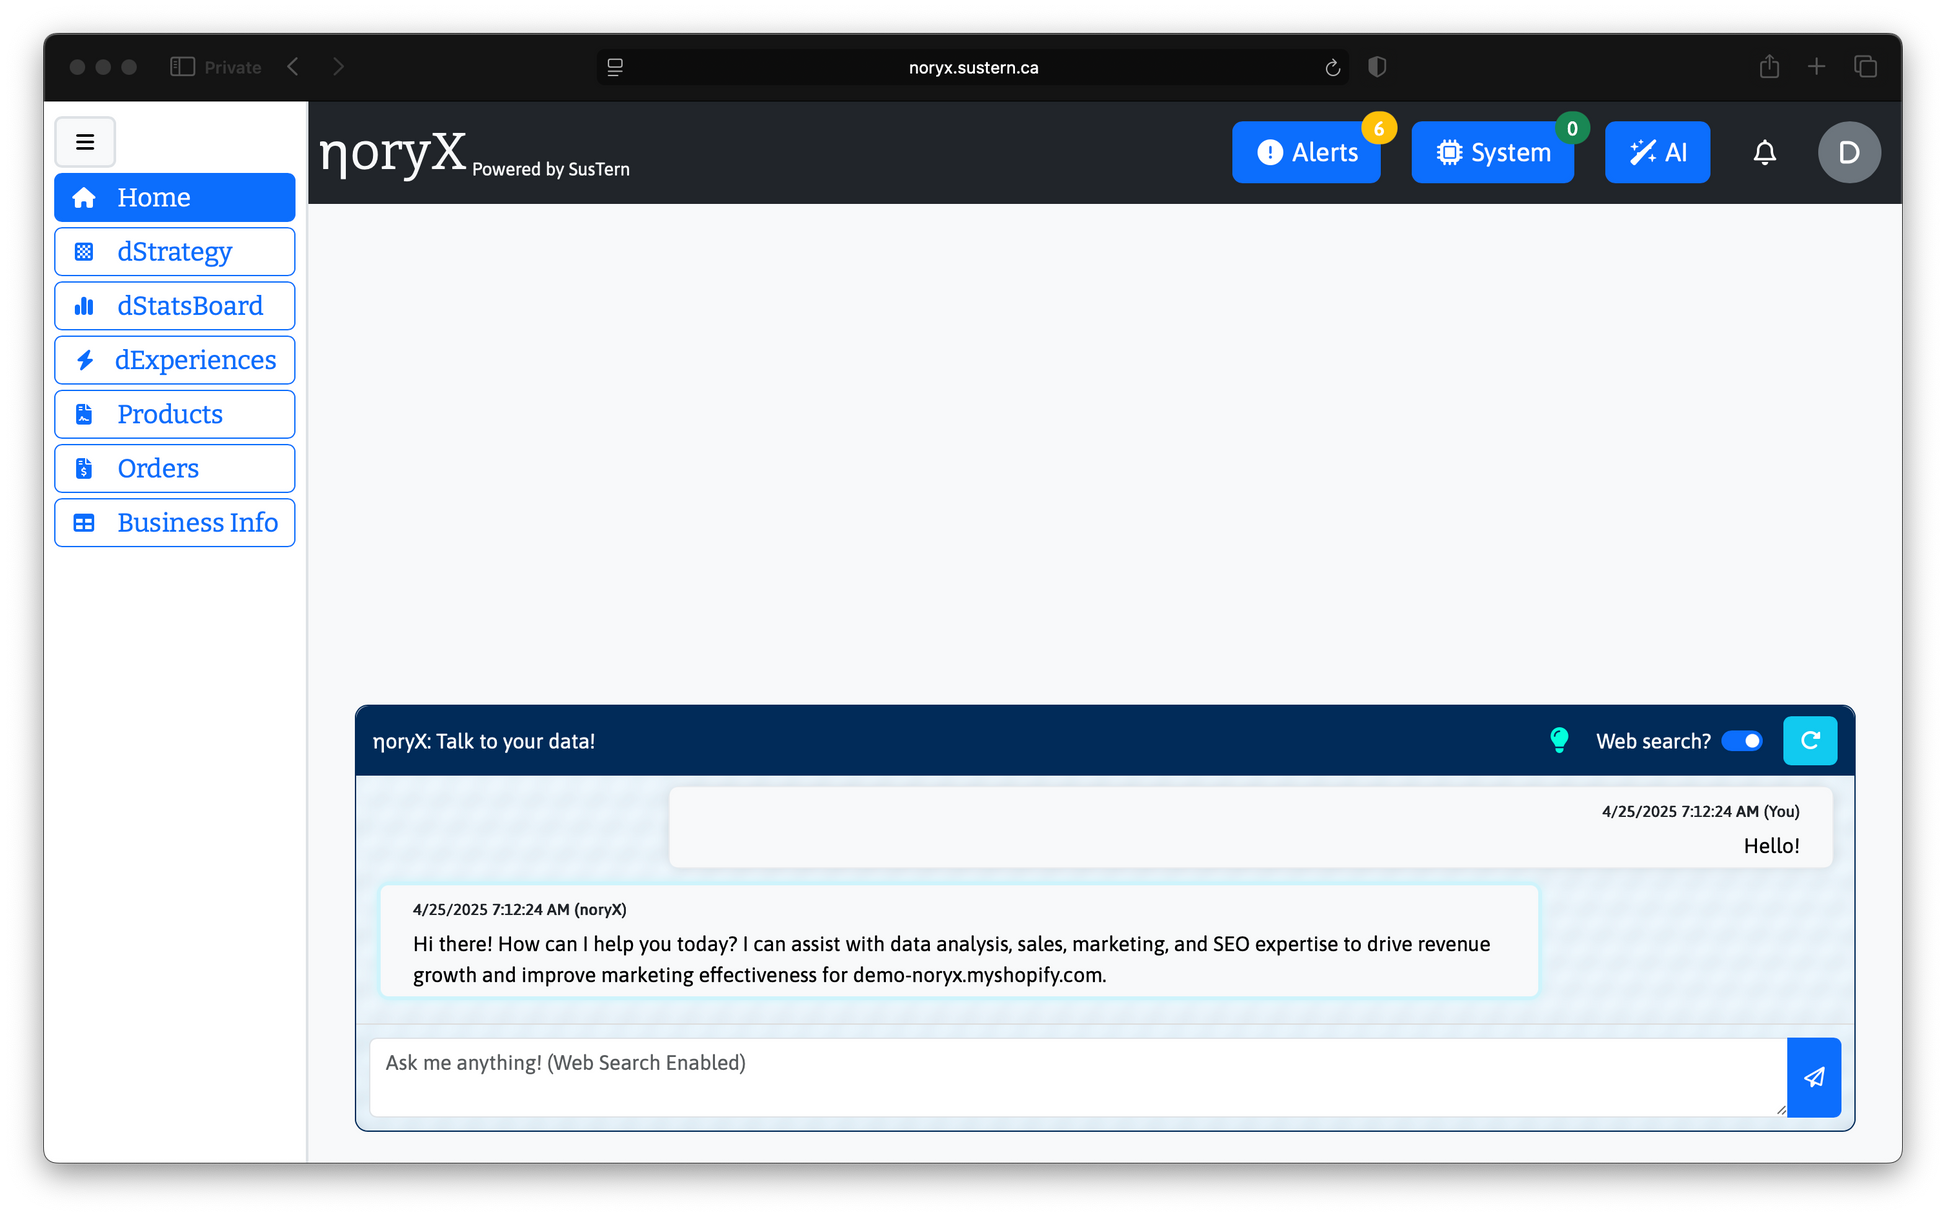Open the System status button
This screenshot has height=1217, width=1946.
pyautogui.click(x=1492, y=152)
